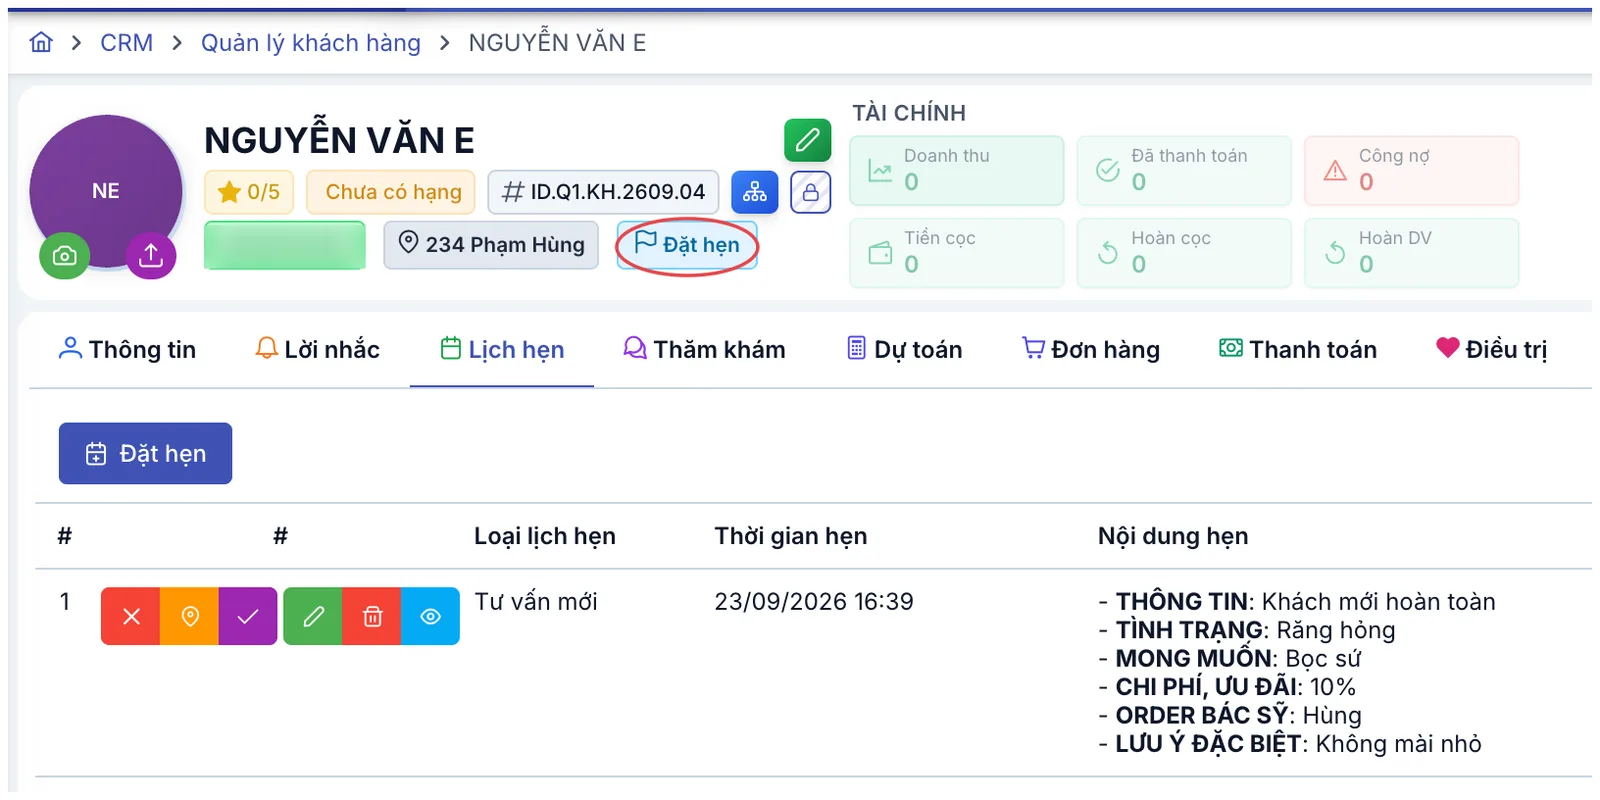Click the purple checkmark confirm icon
The width and height of the screenshot is (1600, 800).
pos(248,616)
